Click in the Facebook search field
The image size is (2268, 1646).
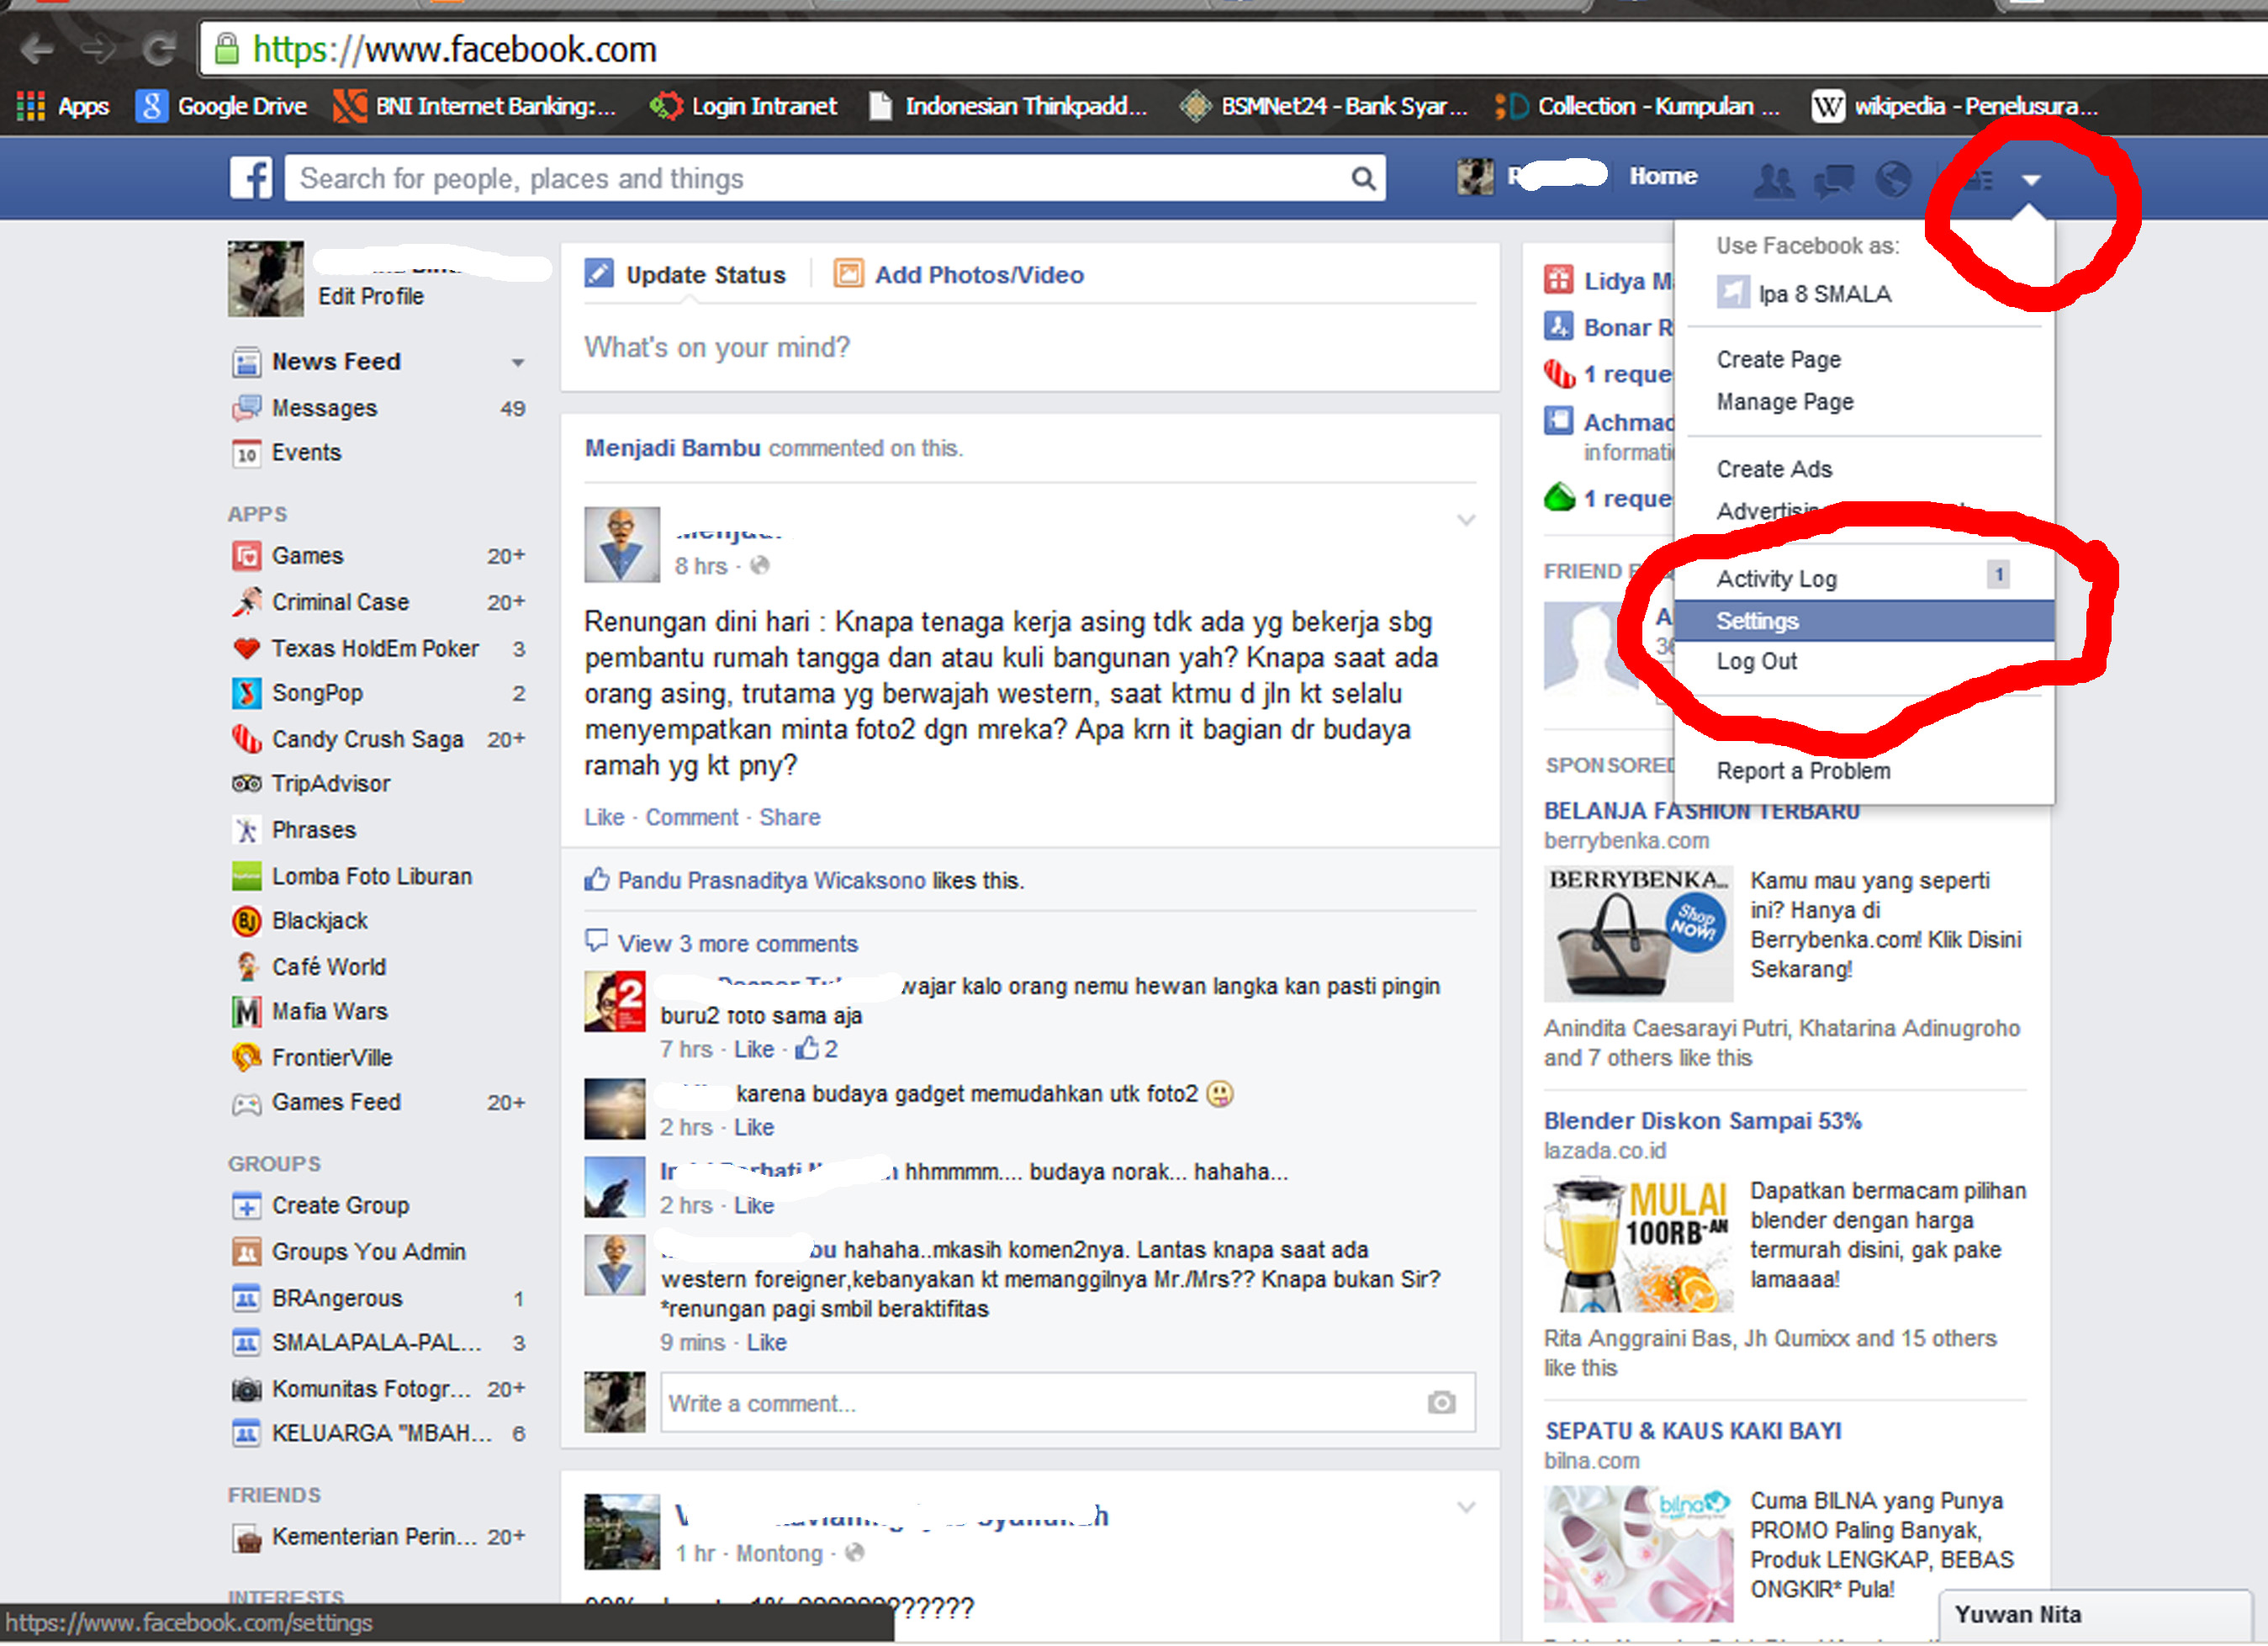click(817, 178)
